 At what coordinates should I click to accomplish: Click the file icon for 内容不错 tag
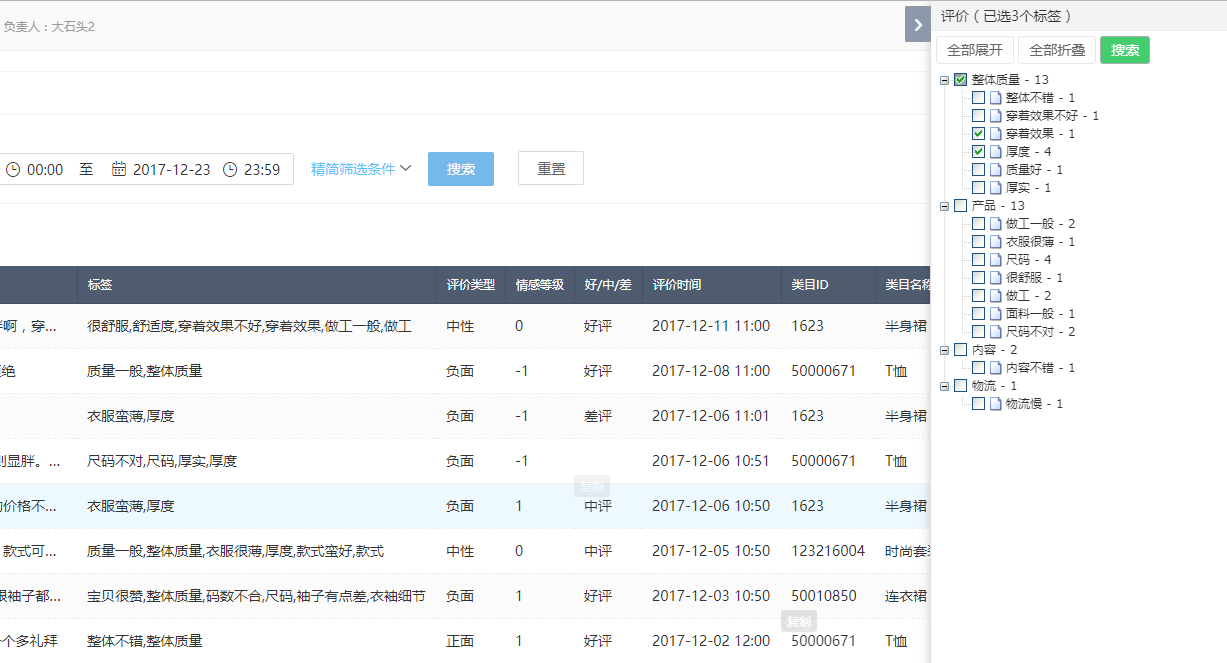click(995, 368)
